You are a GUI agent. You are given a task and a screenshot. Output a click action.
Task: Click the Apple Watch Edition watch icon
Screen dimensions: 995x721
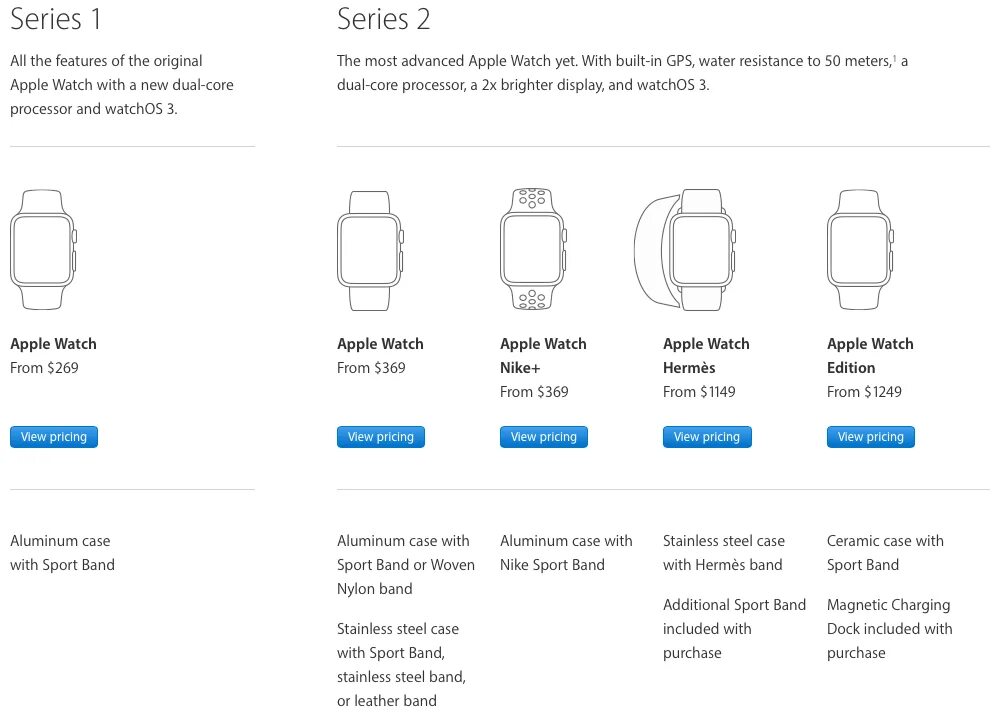(860, 248)
